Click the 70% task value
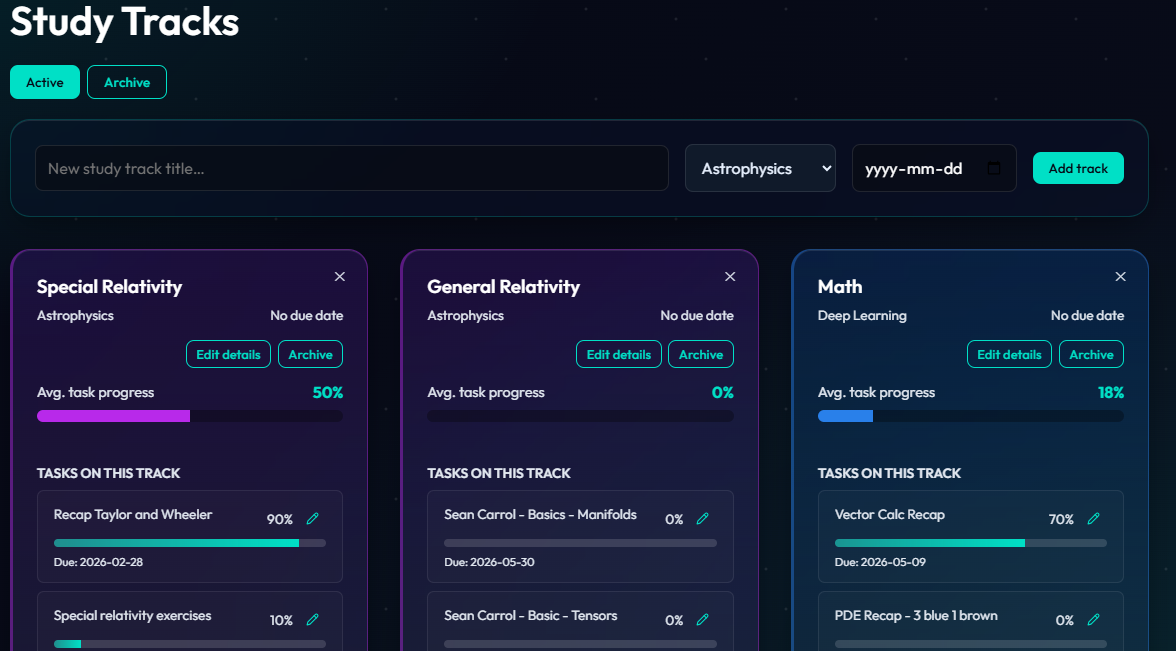The width and height of the screenshot is (1176, 651). click(x=1061, y=519)
